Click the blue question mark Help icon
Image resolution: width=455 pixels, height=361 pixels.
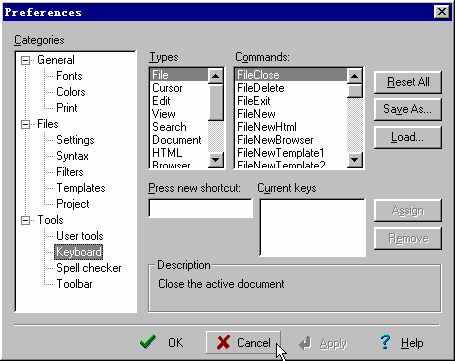[385, 342]
